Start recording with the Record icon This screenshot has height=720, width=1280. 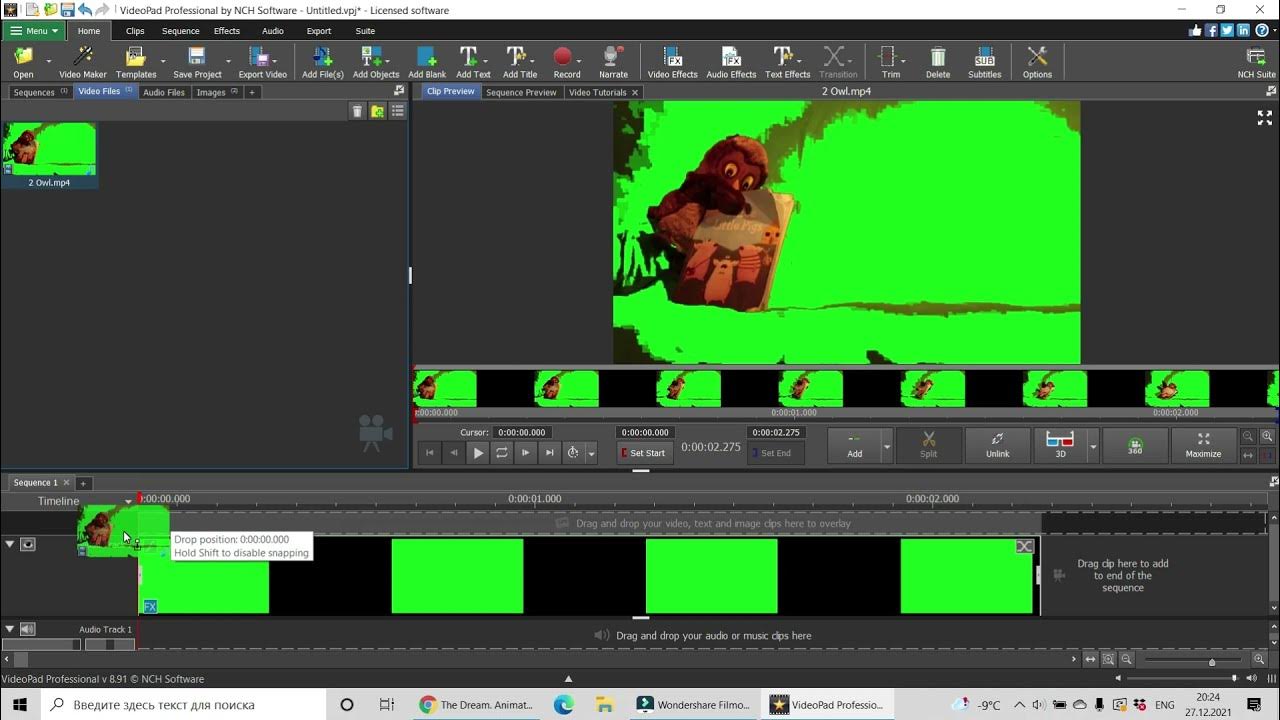[x=566, y=62]
